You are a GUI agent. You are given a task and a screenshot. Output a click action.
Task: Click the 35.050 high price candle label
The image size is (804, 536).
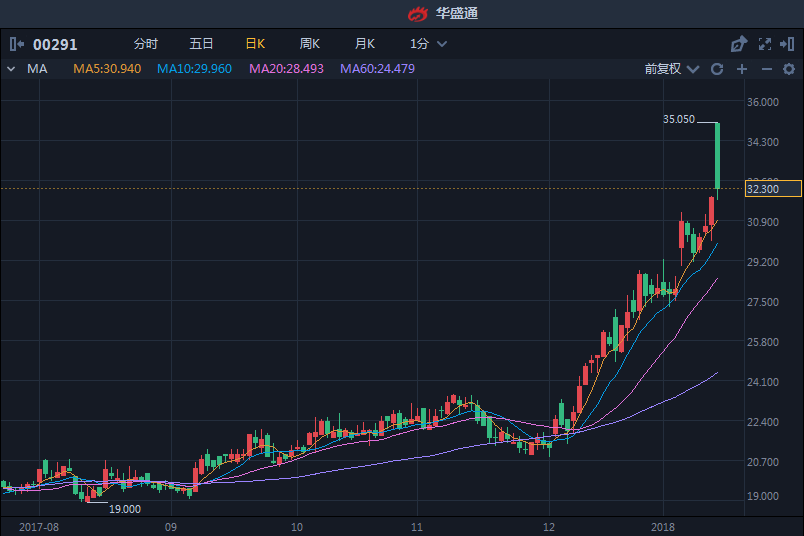679,119
